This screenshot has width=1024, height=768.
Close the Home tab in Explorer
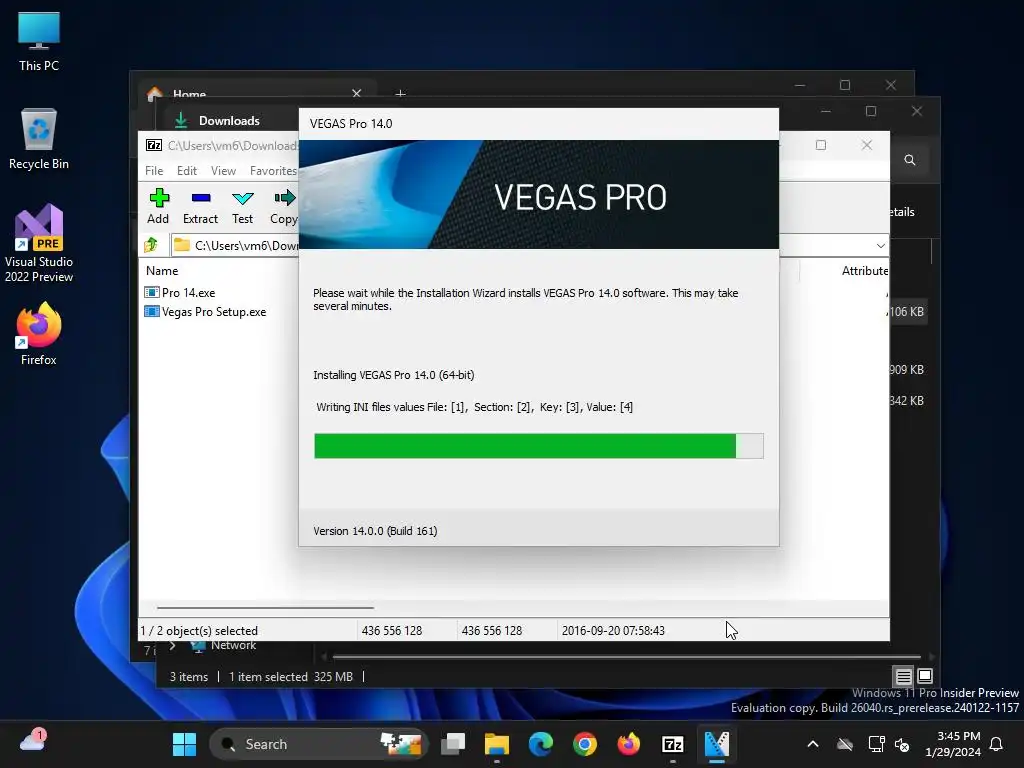(x=357, y=93)
